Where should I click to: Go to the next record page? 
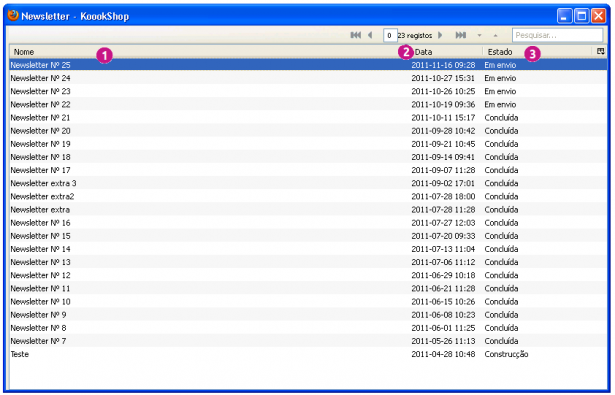pyautogui.click(x=440, y=35)
